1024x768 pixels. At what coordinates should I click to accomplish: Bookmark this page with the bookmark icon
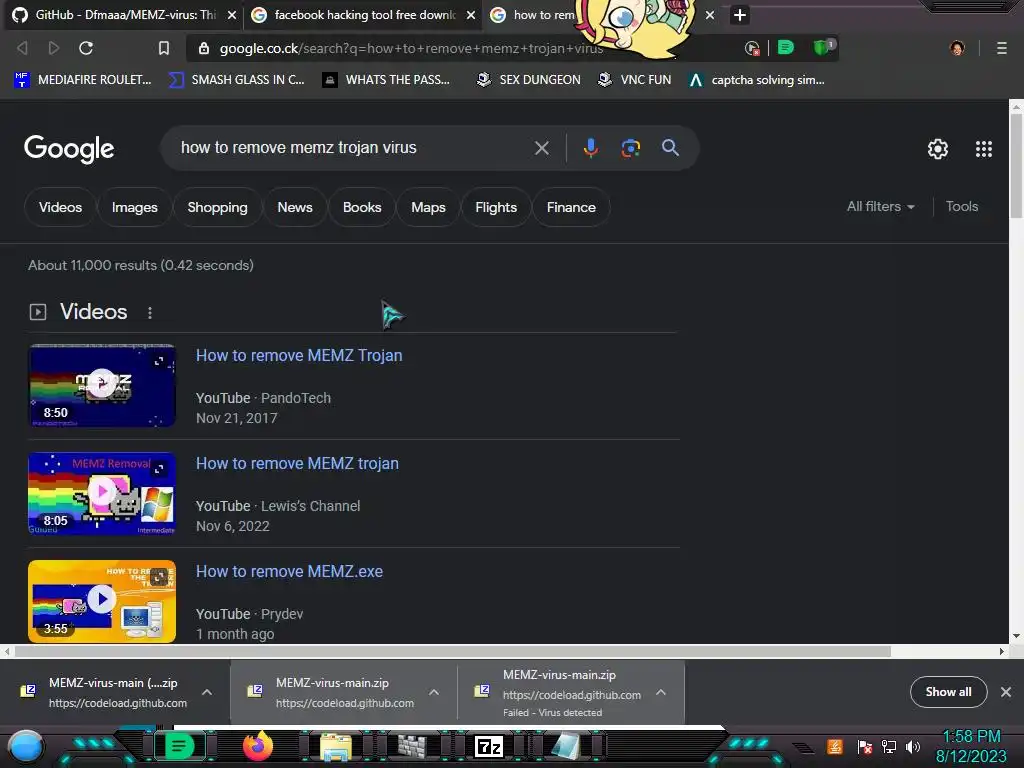(x=164, y=48)
